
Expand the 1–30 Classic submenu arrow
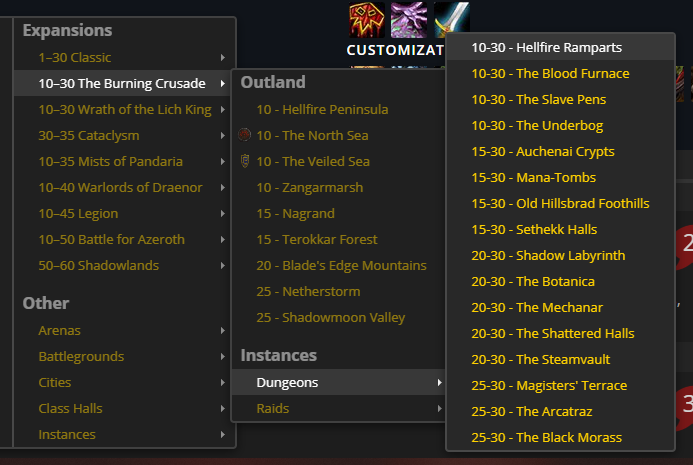[x=222, y=57]
